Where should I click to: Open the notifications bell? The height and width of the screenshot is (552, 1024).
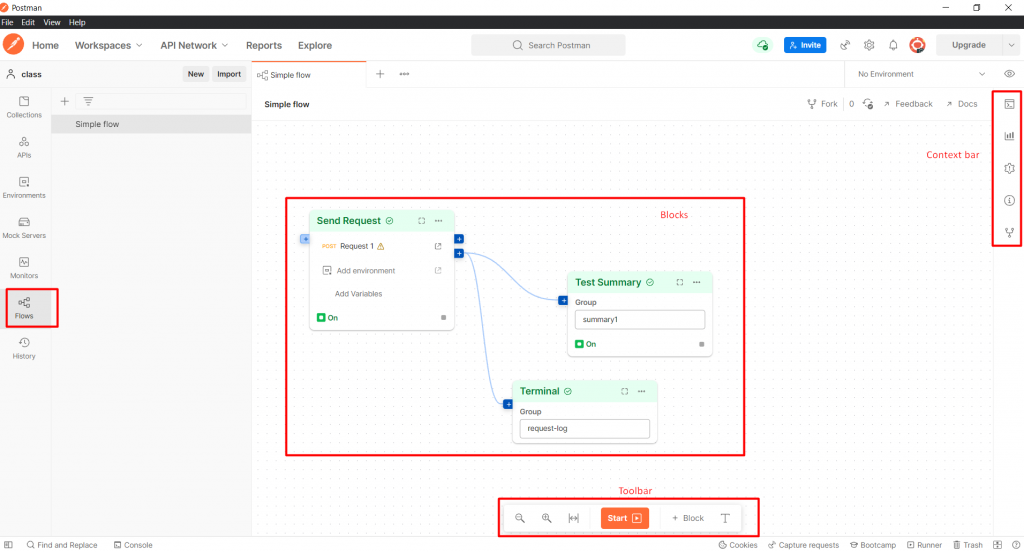[x=893, y=45]
